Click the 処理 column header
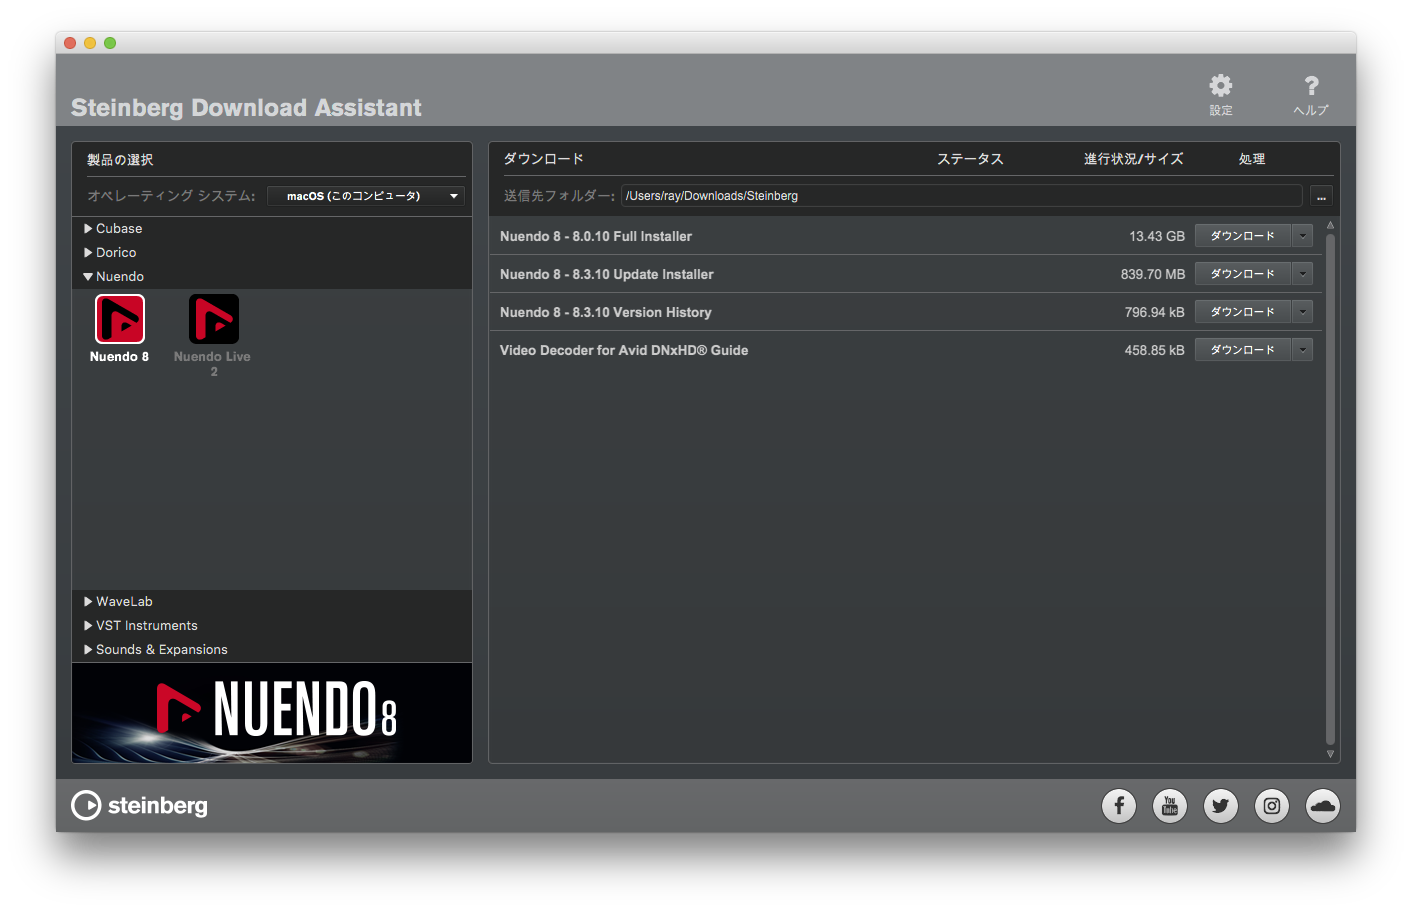The image size is (1412, 912). pos(1252,159)
